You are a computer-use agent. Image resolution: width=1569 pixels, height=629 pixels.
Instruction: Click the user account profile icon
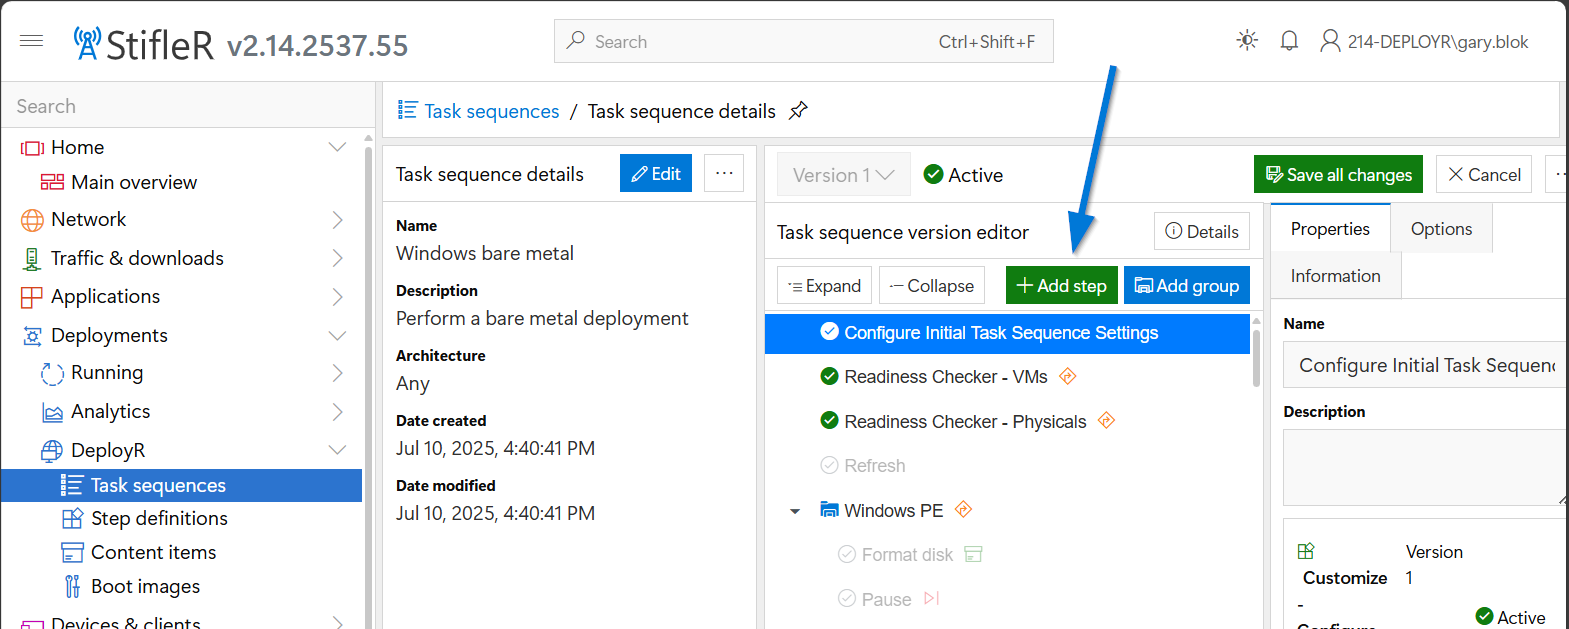click(x=1330, y=41)
